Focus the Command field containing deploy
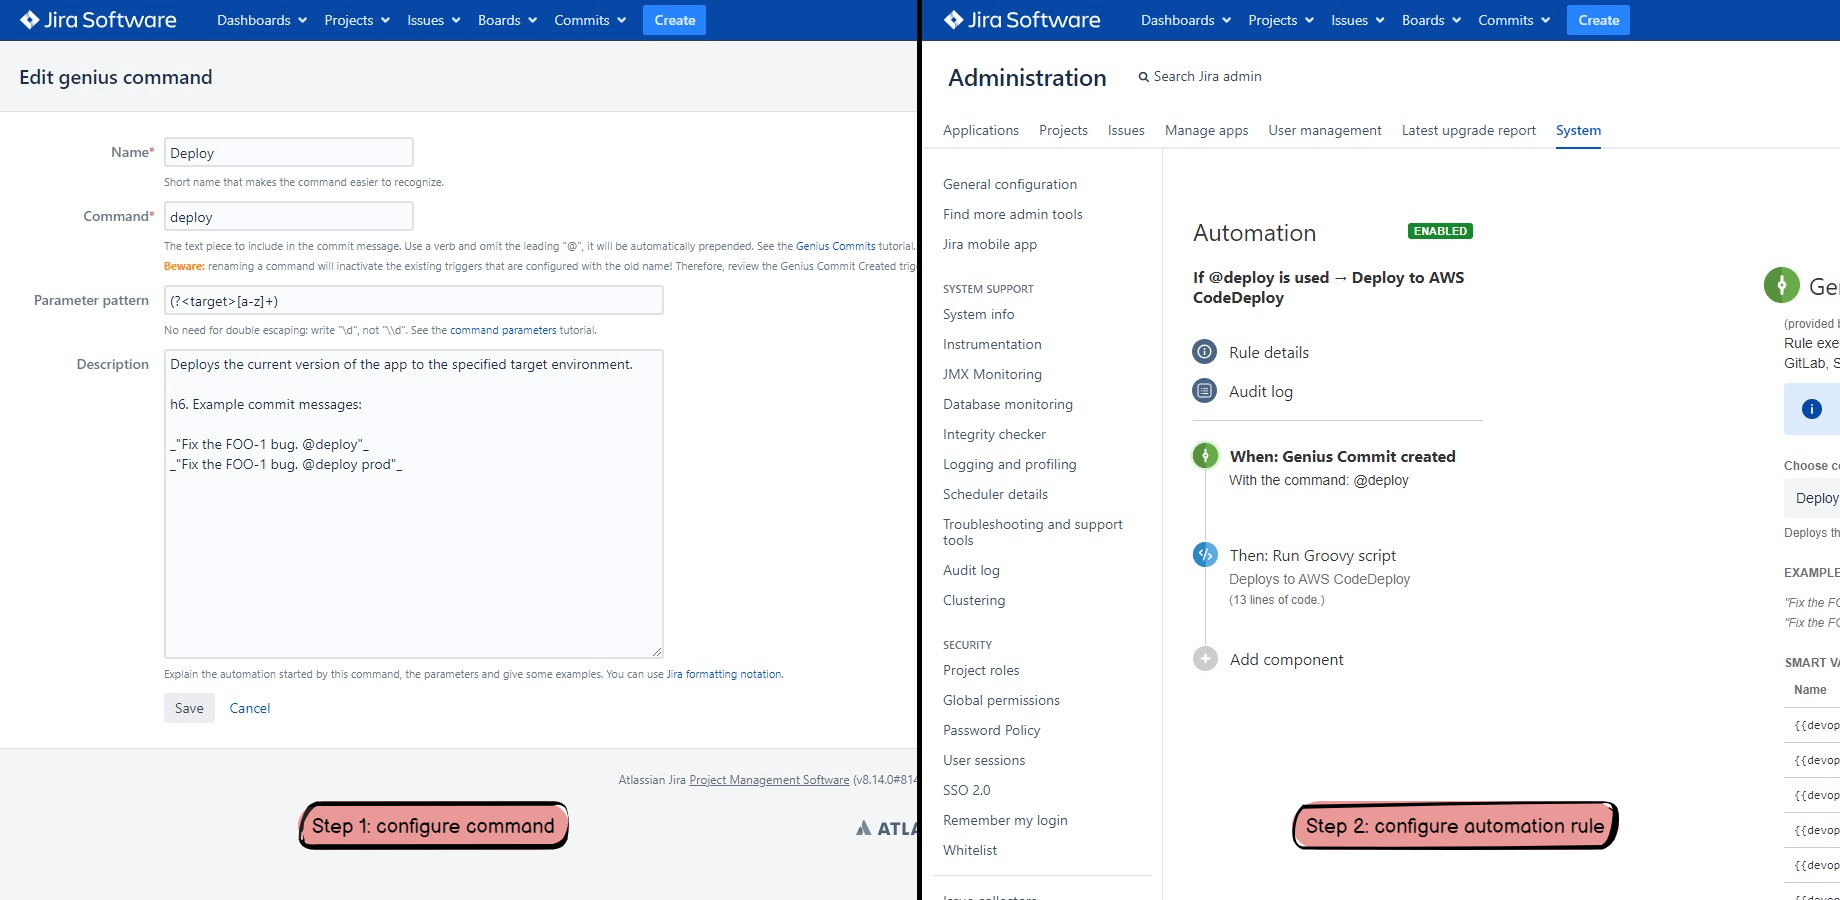The image size is (1840, 900). [x=289, y=216]
